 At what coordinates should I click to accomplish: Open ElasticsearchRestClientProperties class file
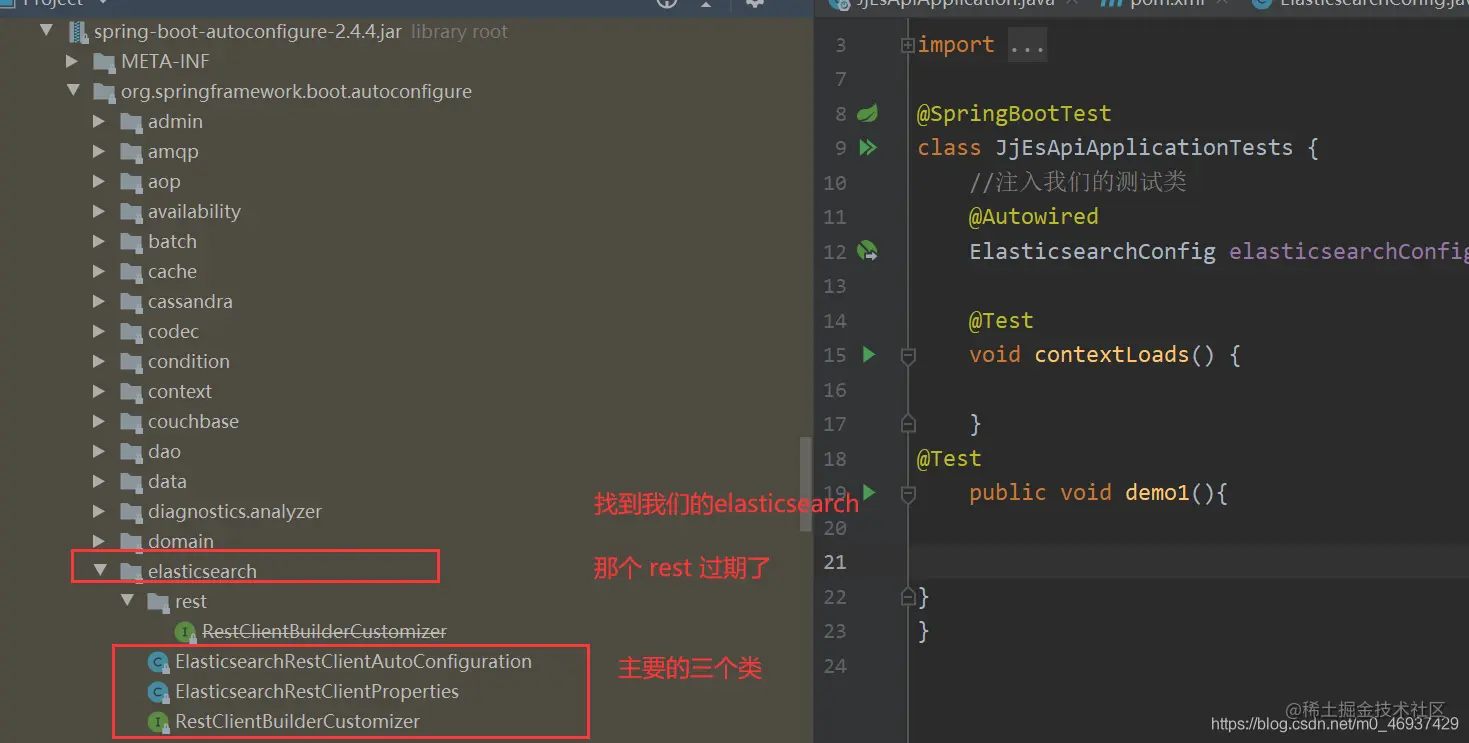317,691
